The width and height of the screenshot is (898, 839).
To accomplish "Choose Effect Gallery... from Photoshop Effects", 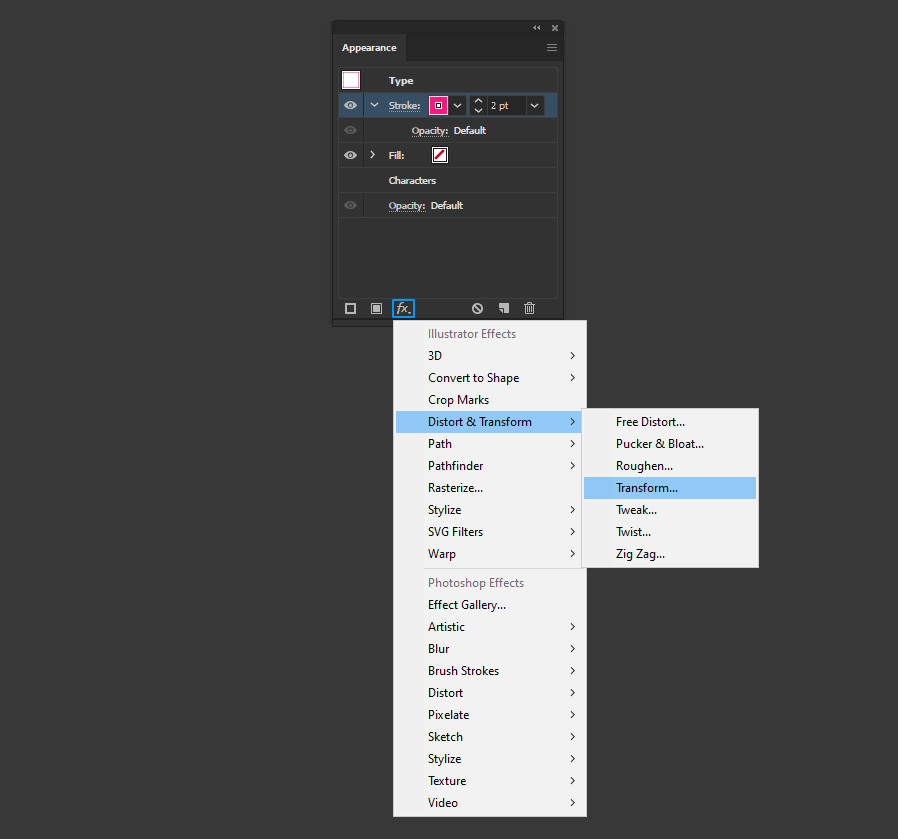I will 489,605.
